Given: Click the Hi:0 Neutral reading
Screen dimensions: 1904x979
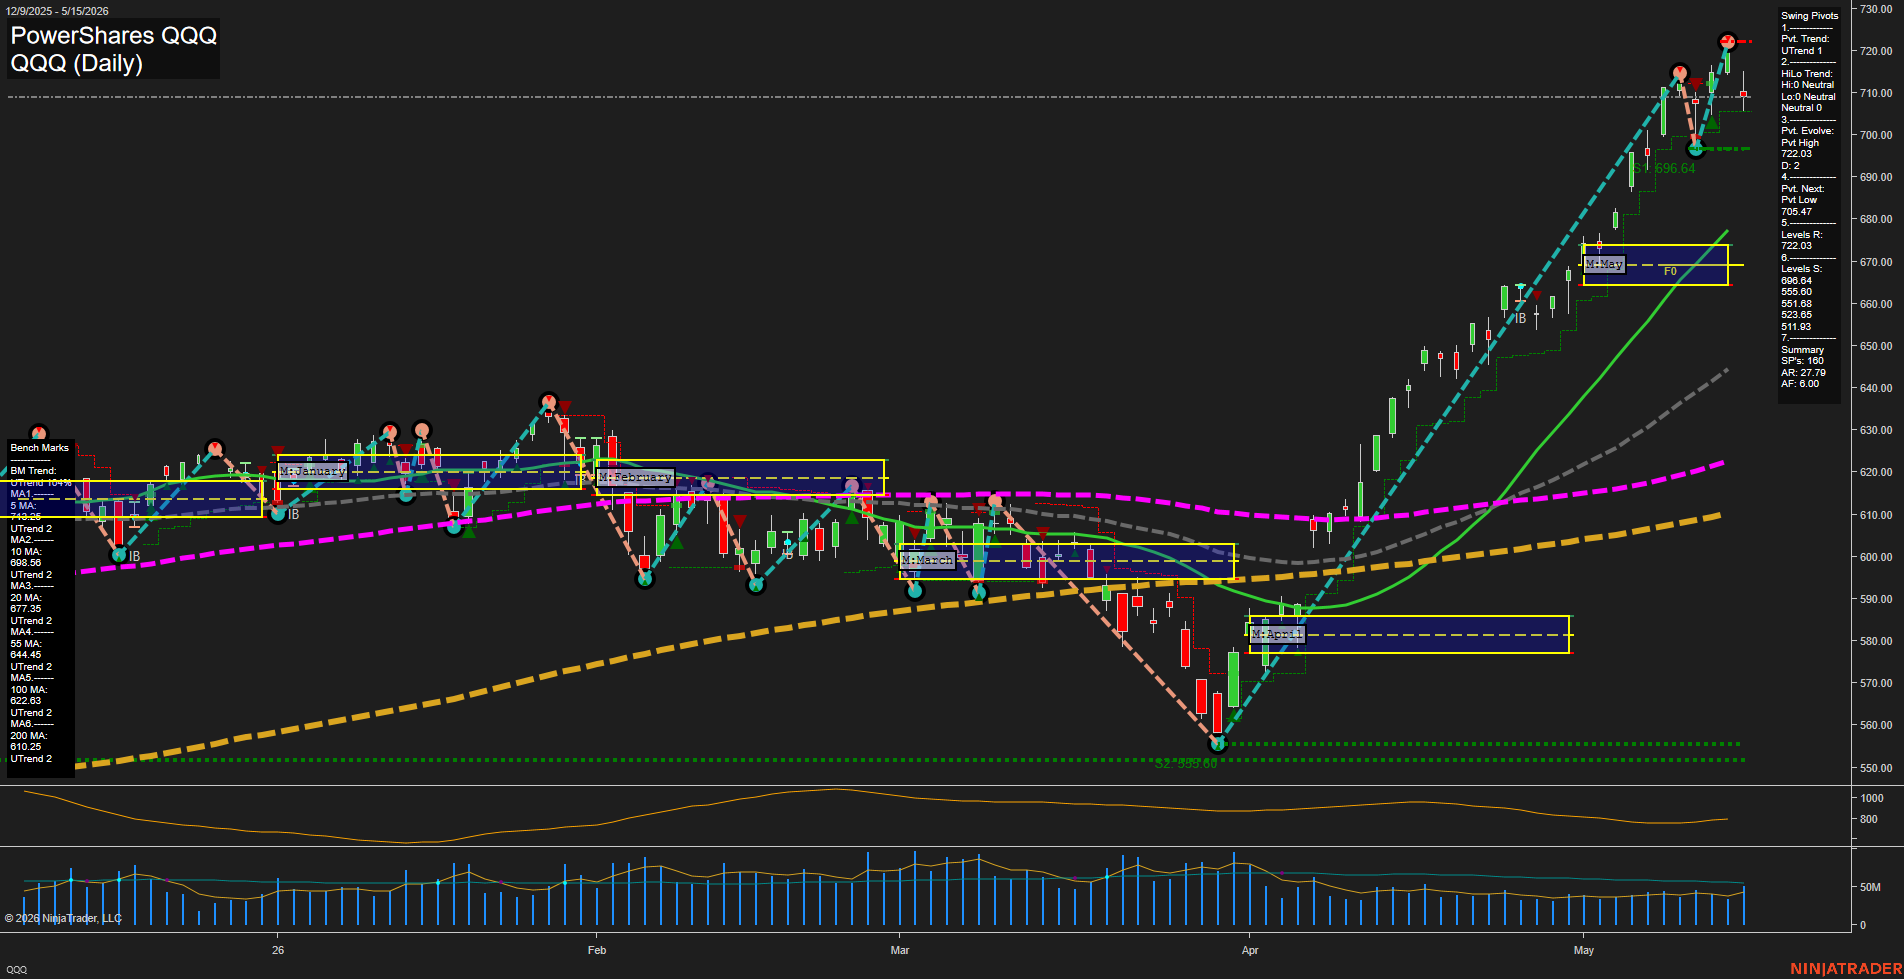Looking at the screenshot, I should (1807, 85).
